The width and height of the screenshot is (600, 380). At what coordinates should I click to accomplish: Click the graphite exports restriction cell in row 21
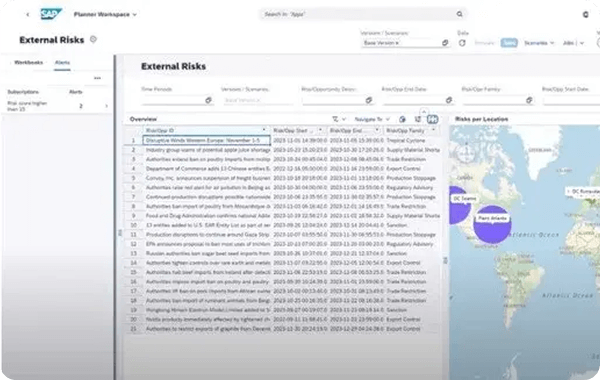(x=207, y=329)
